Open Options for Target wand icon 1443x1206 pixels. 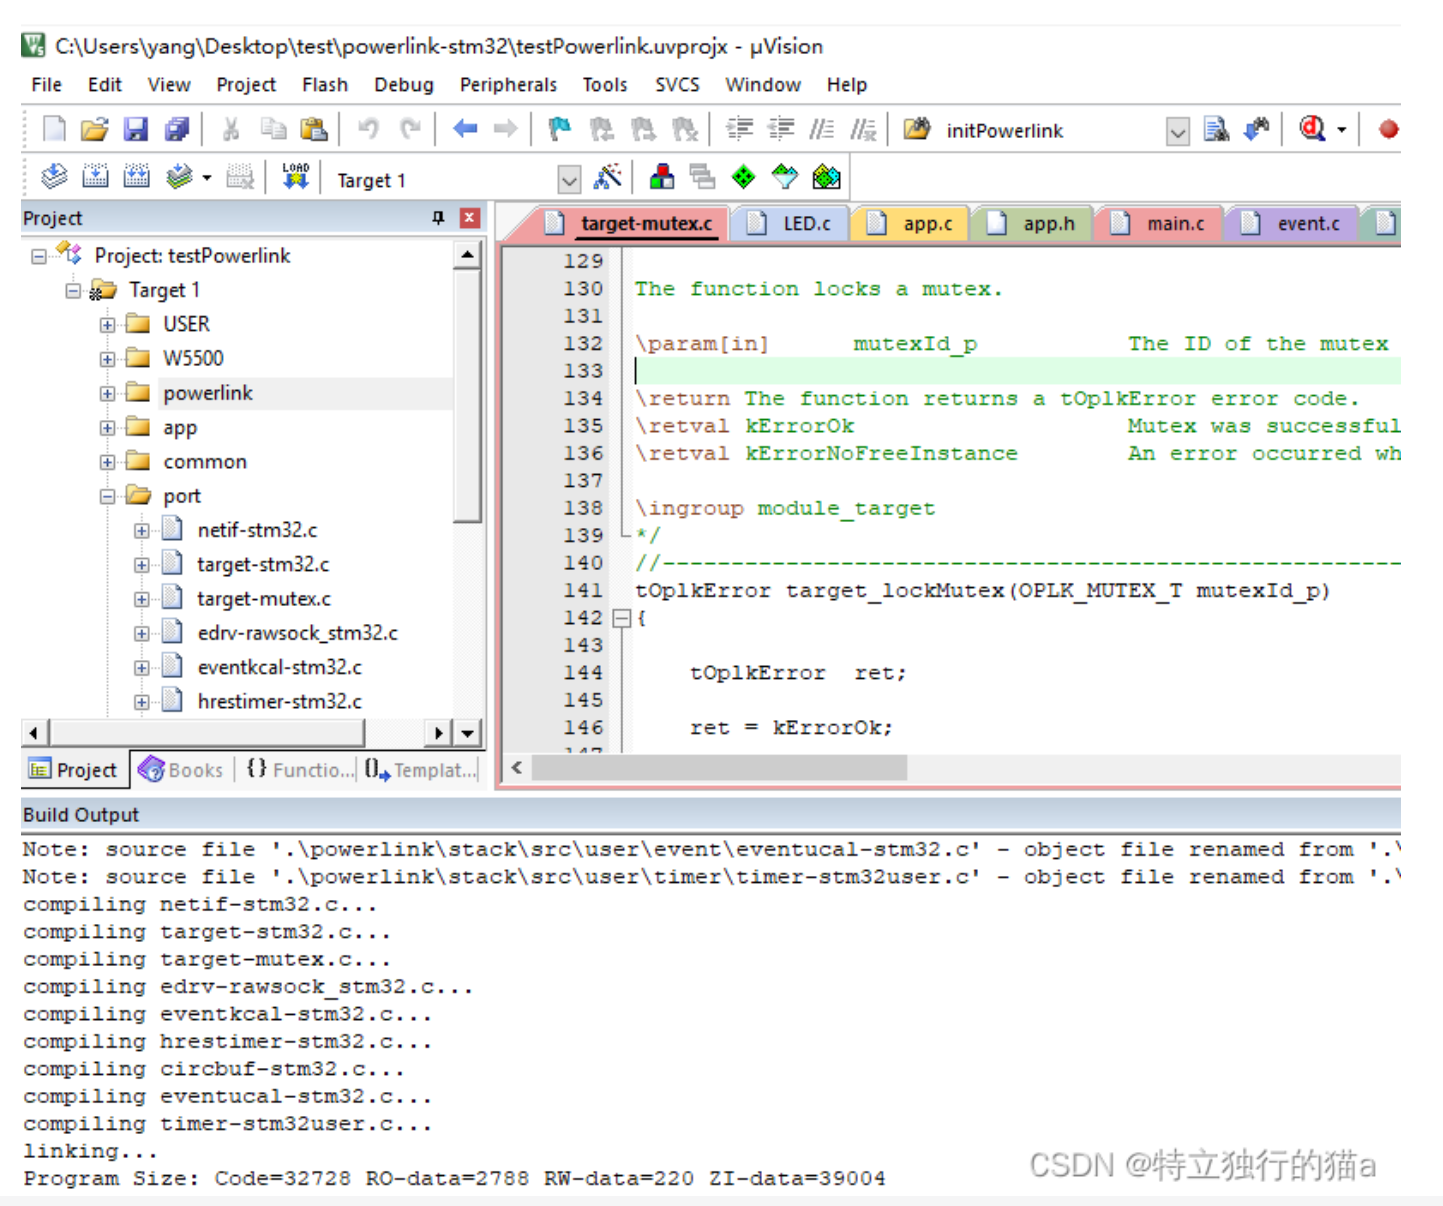point(607,178)
